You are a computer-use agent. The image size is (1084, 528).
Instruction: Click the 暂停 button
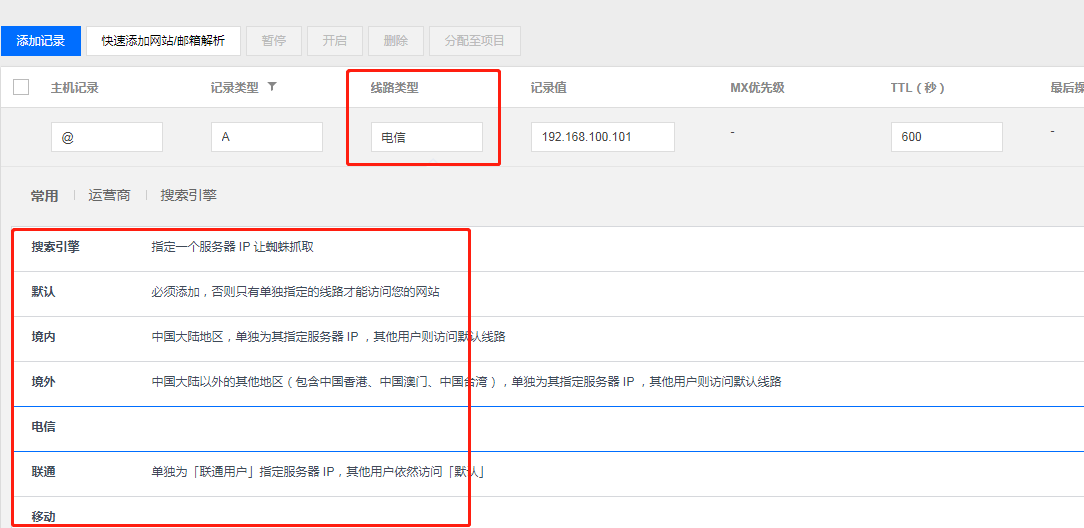pos(273,41)
